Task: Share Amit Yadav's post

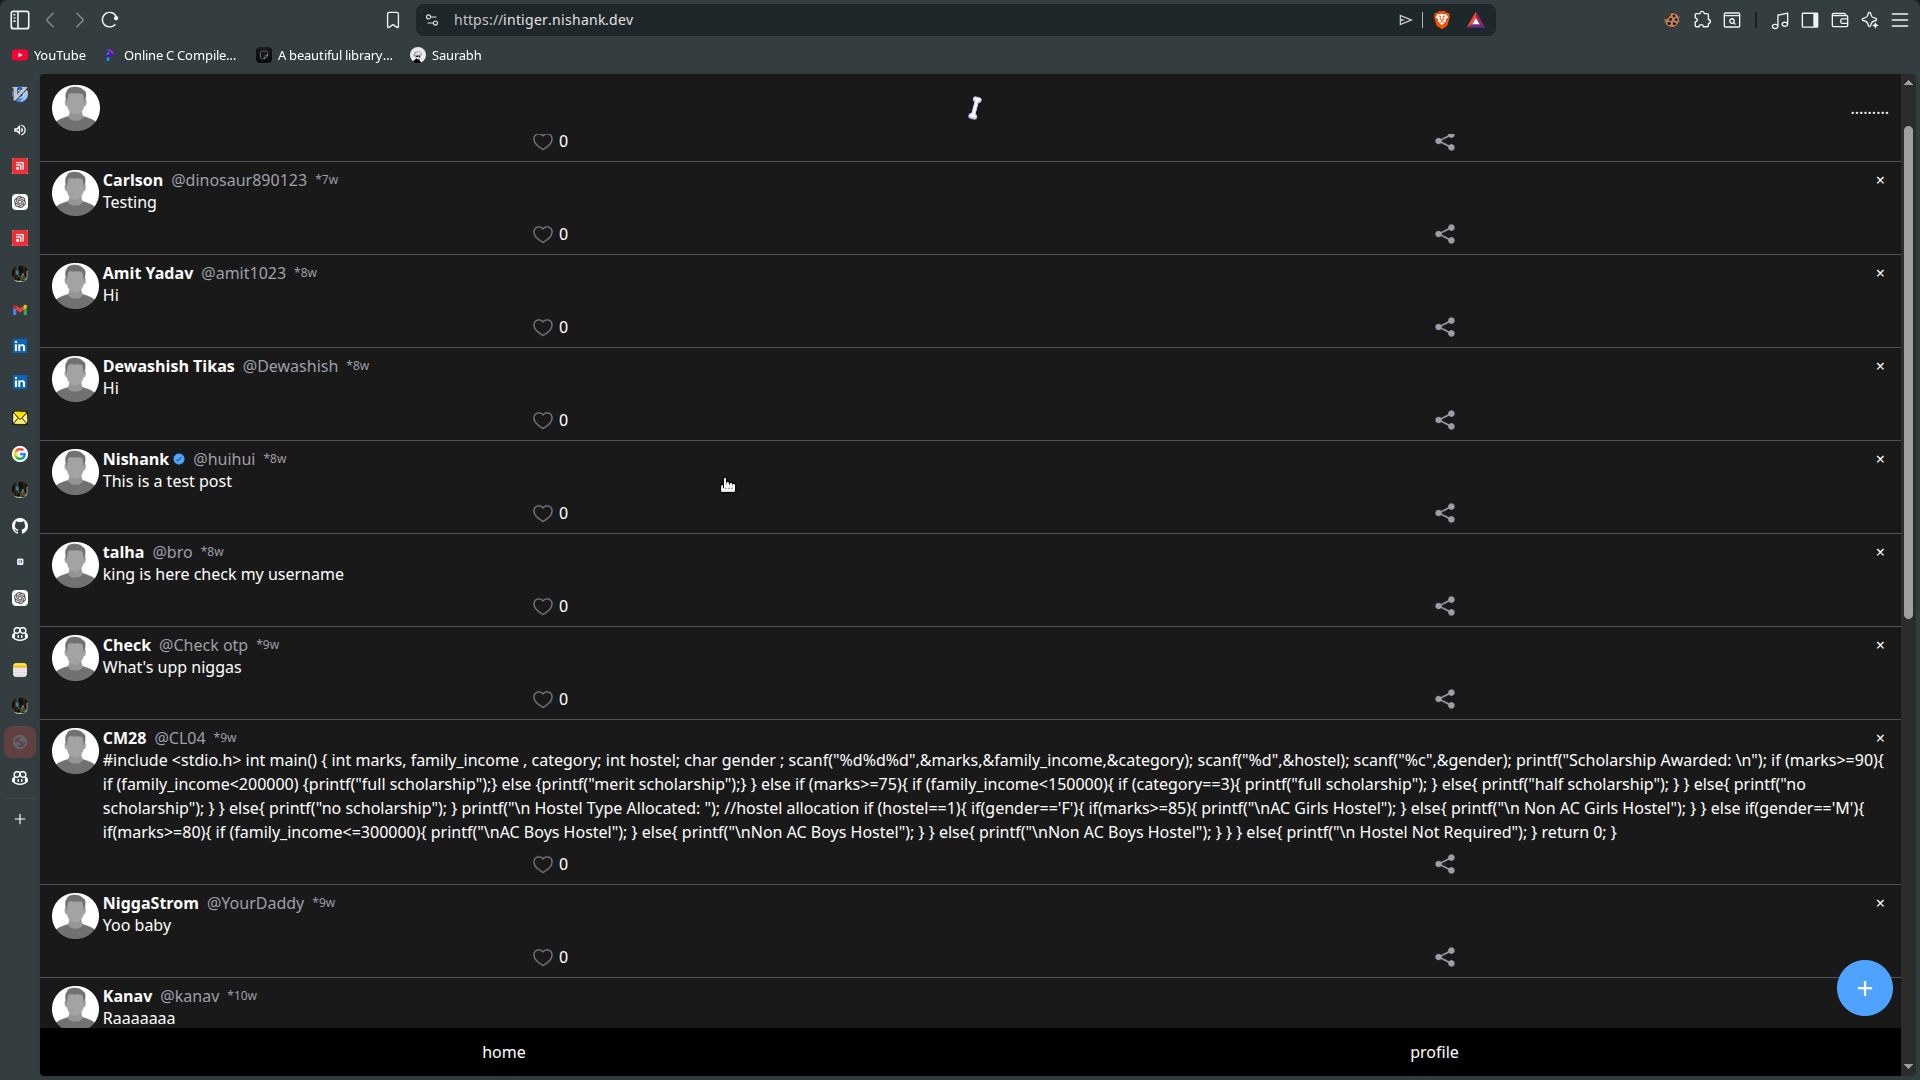Action: [x=1444, y=327]
